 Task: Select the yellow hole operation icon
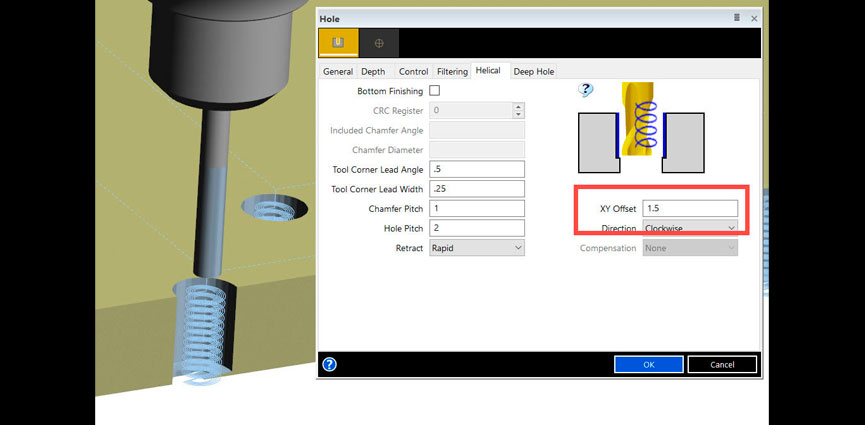pyautogui.click(x=338, y=43)
